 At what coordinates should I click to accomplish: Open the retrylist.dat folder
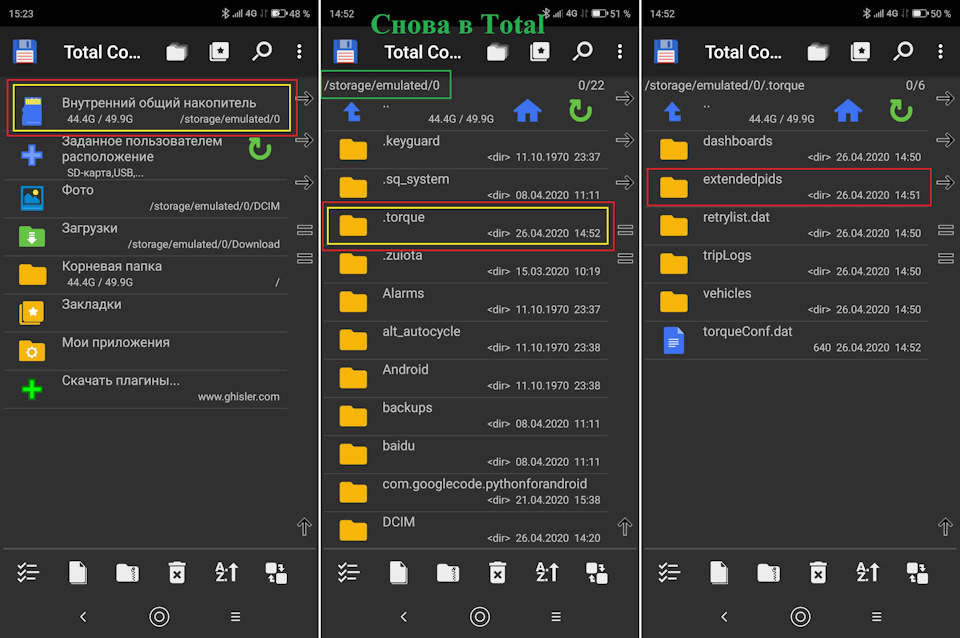pos(787,225)
